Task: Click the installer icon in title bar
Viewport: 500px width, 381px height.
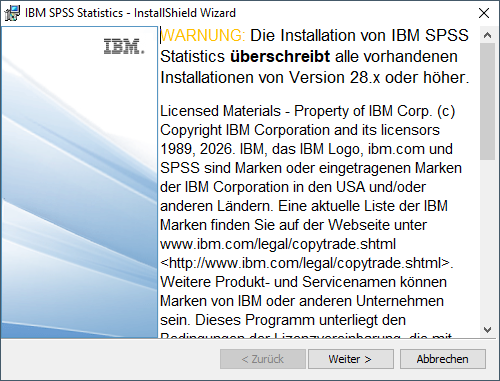Action: 12,13
